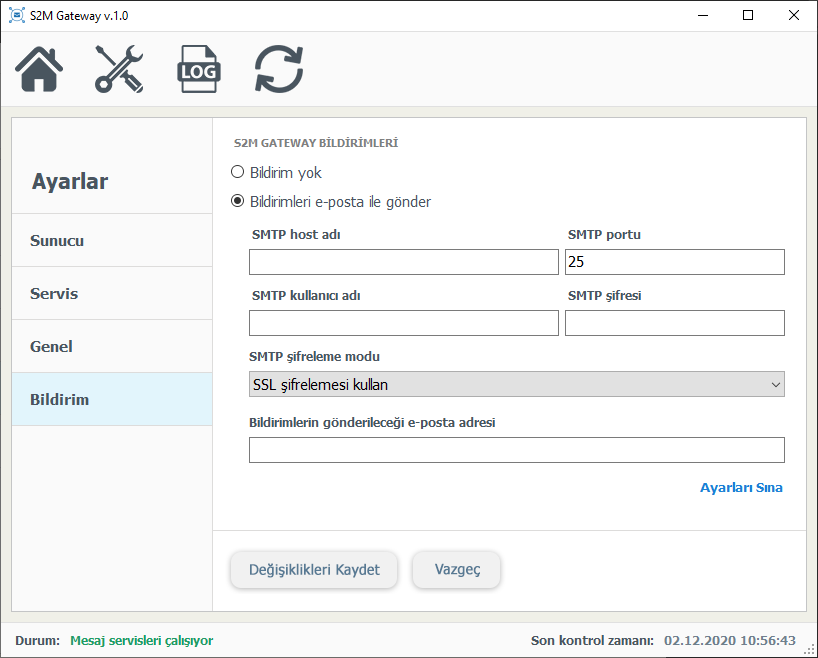Open settings via wrench and screwdriver icon

coord(119,70)
